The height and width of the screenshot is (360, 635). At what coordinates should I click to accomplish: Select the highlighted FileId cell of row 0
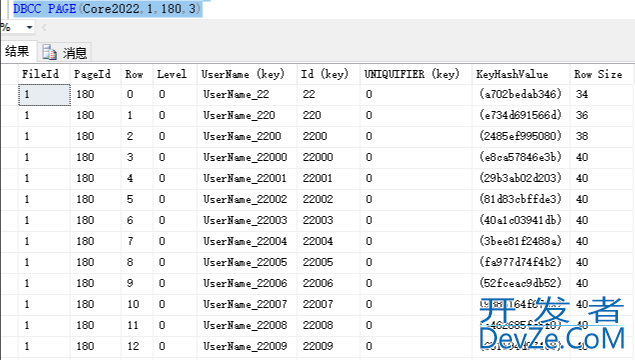click(44, 95)
